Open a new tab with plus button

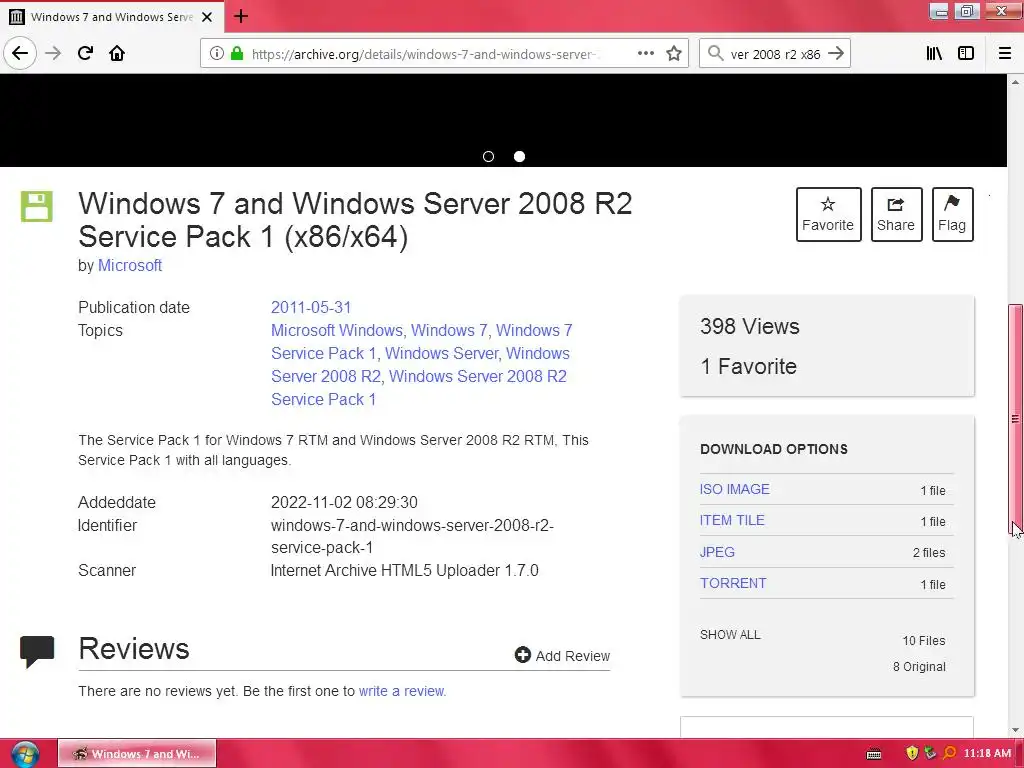point(240,16)
